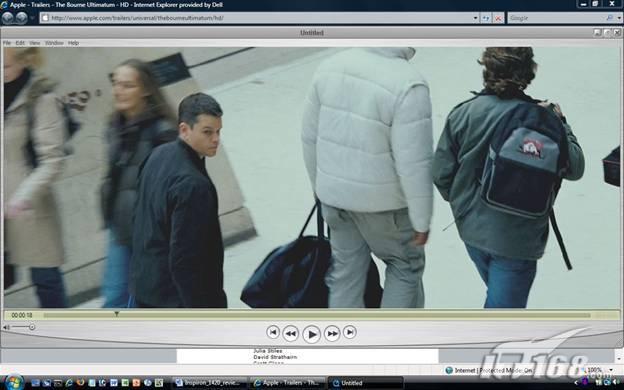
Task: Open the File menu in QuickTime
Action: [x=7, y=43]
